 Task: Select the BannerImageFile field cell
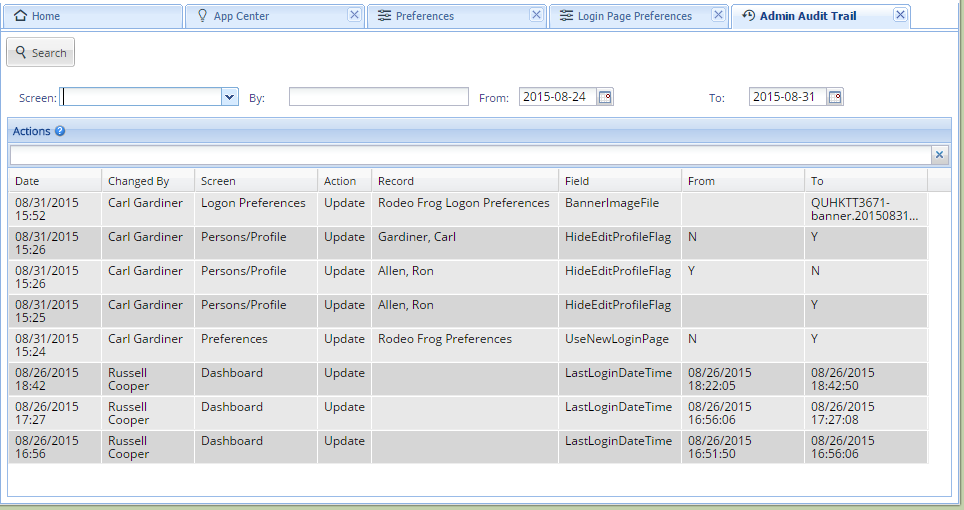tap(620, 210)
